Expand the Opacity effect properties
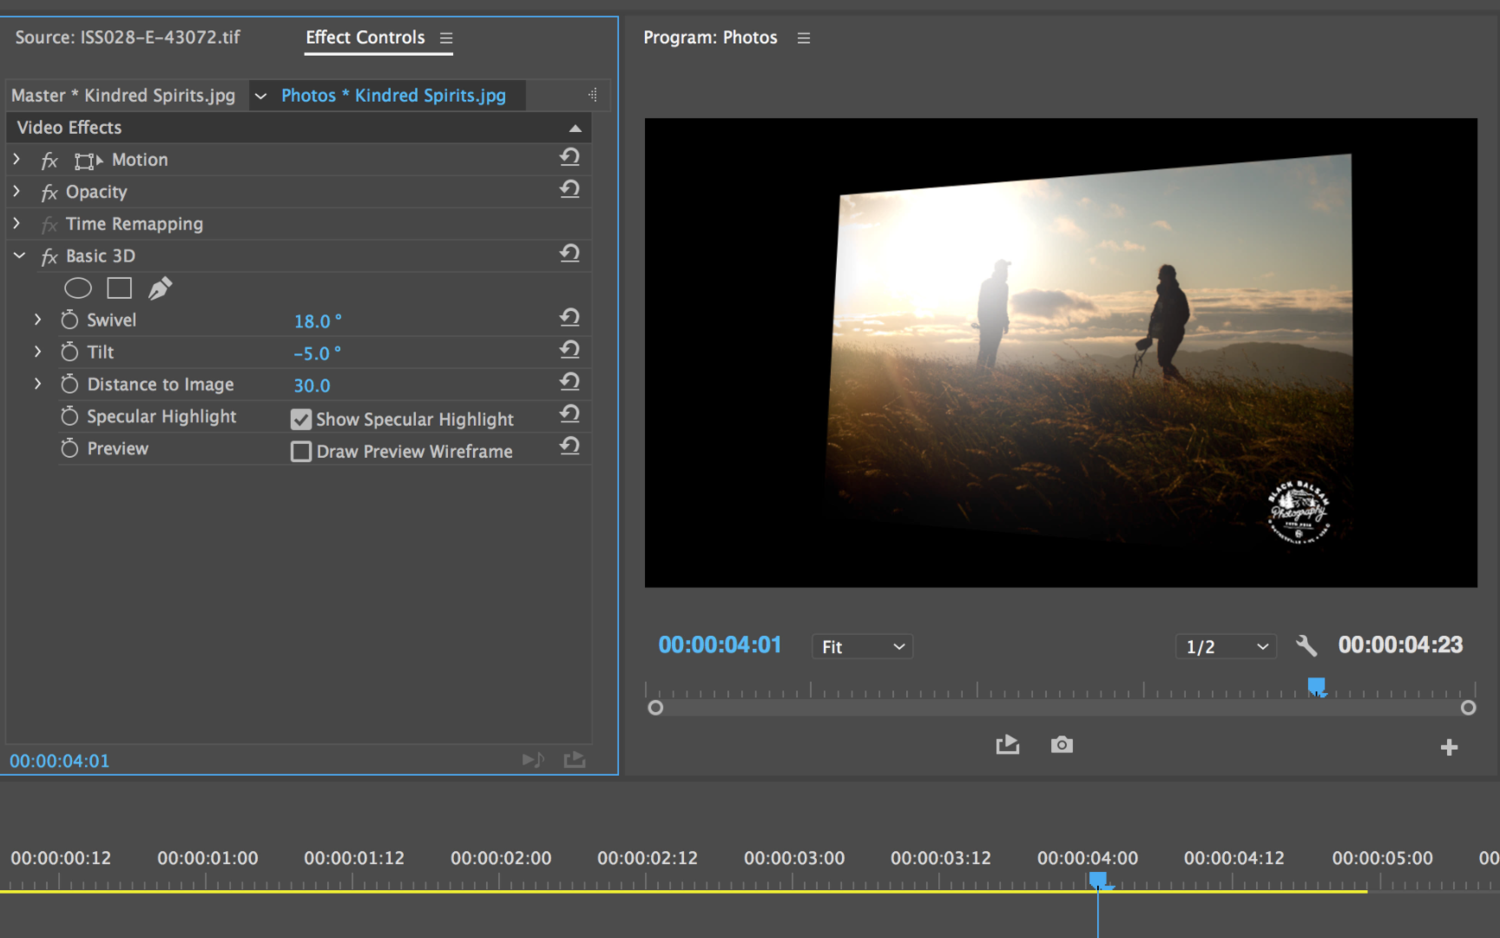Image resolution: width=1500 pixels, height=938 pixels. pos(17,191)
